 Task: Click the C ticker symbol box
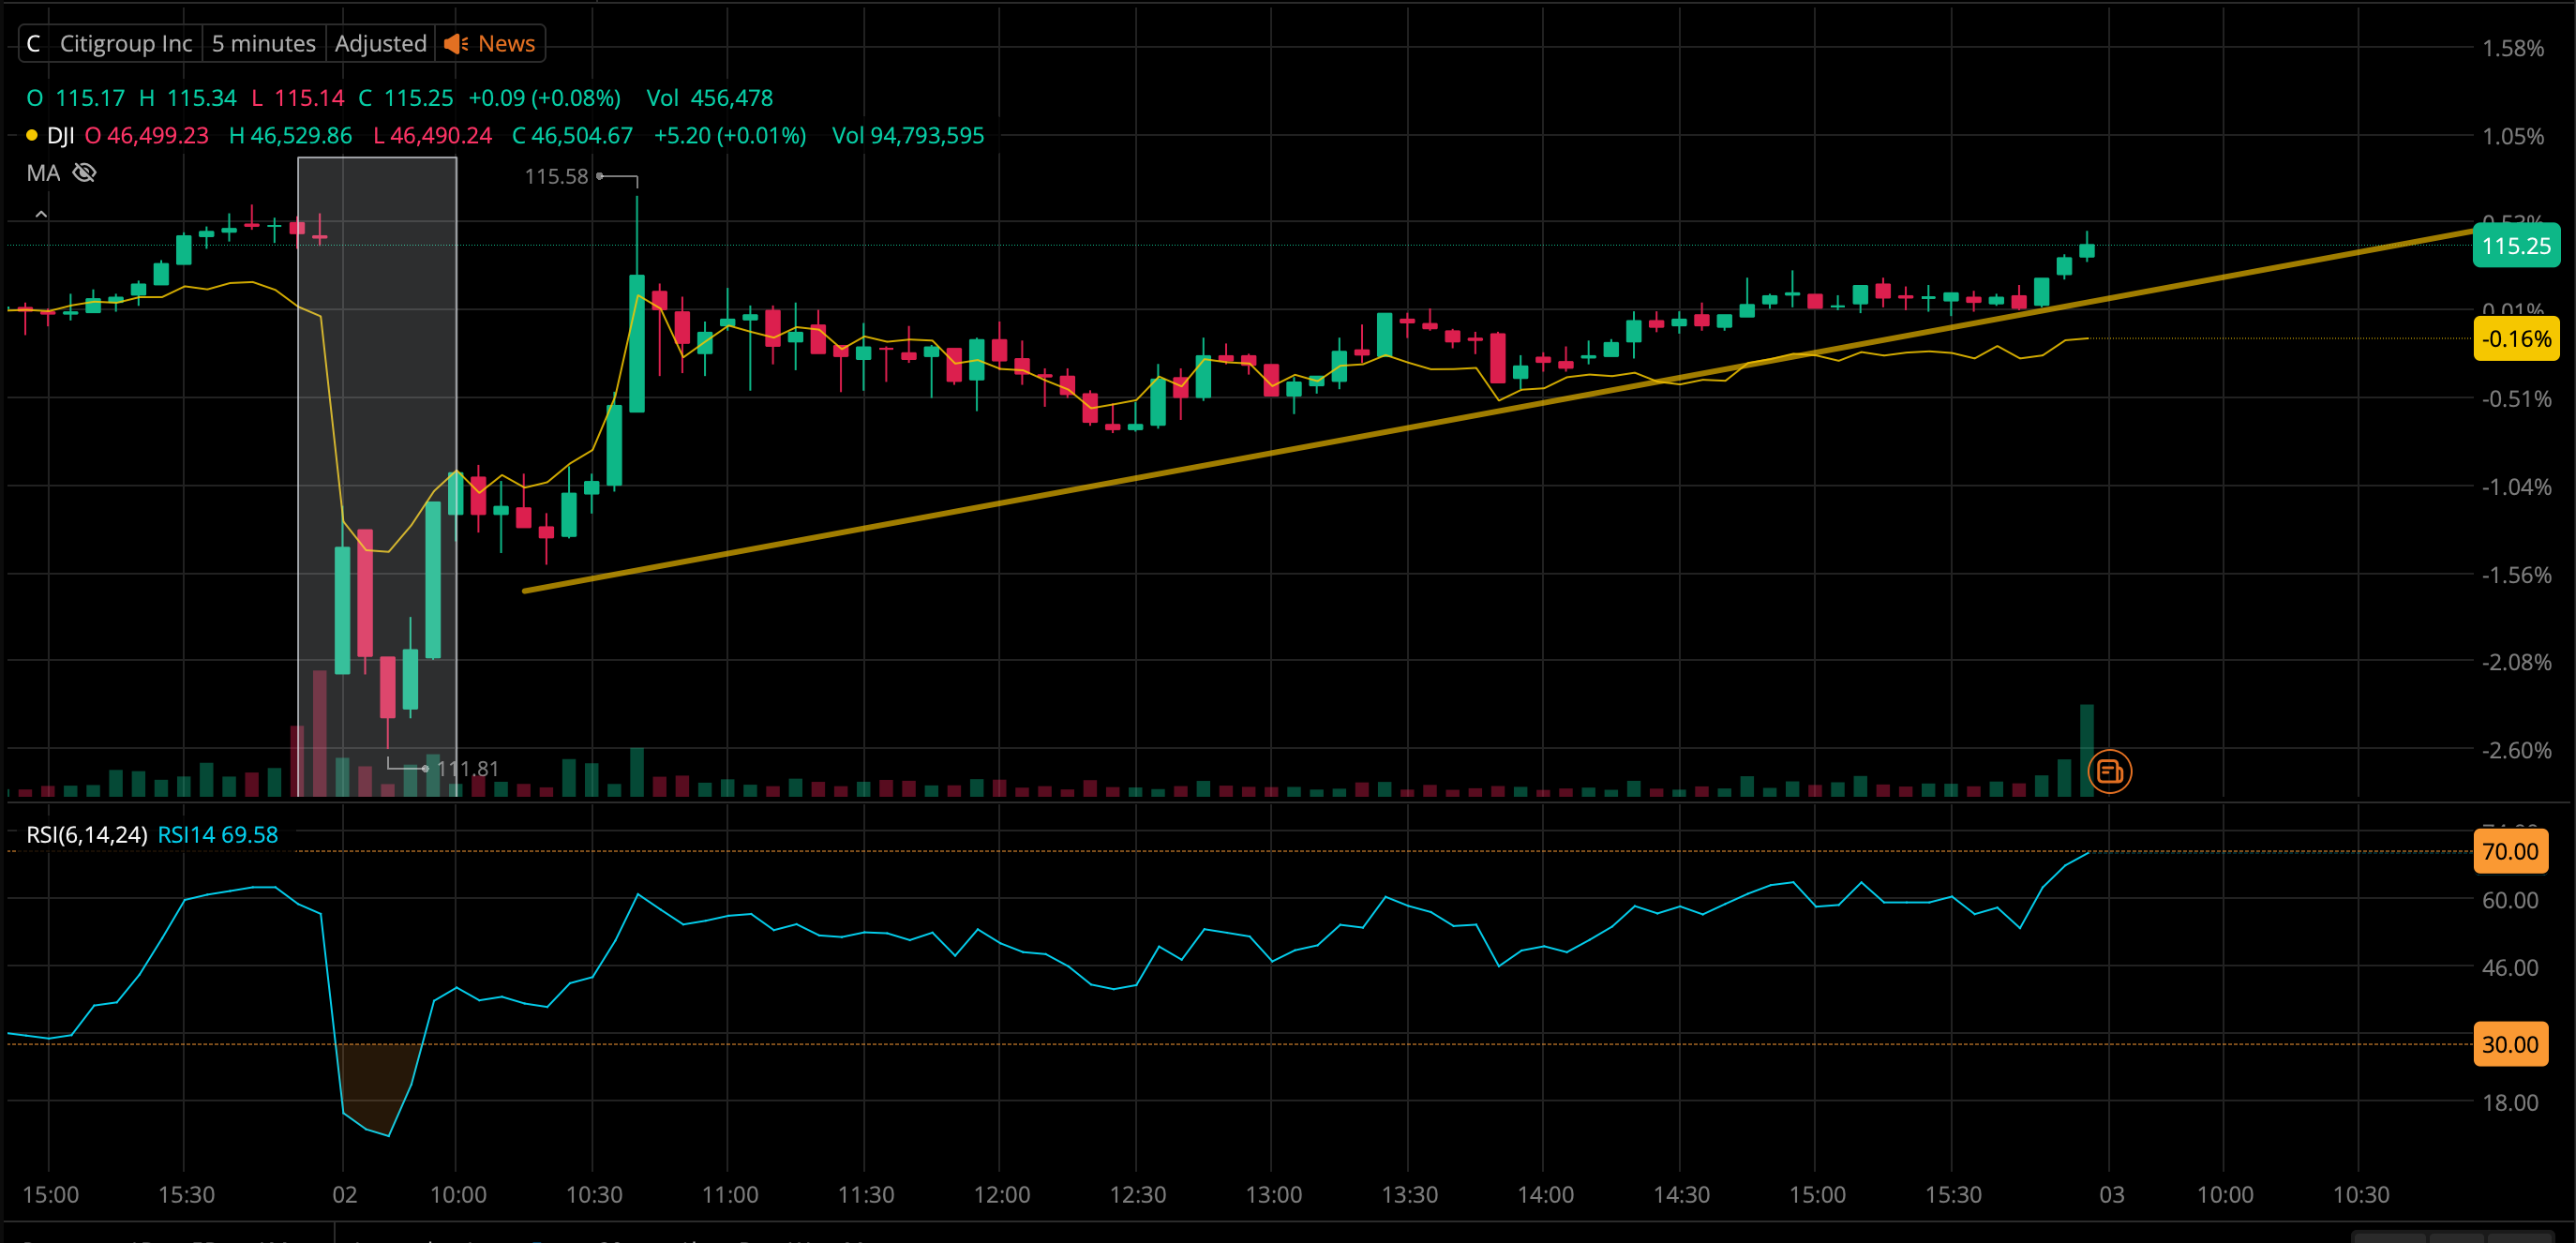pos(34,44)
